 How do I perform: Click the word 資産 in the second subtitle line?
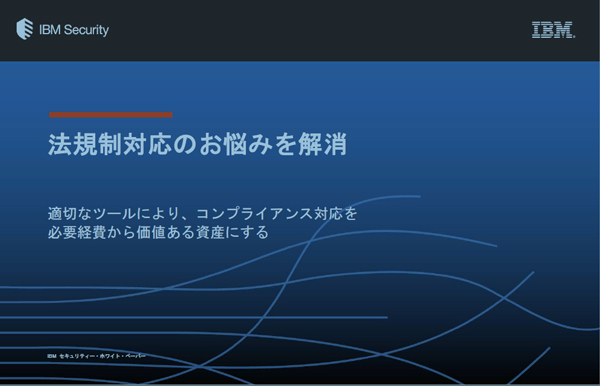pyautogui.click(x=210, y=232)
